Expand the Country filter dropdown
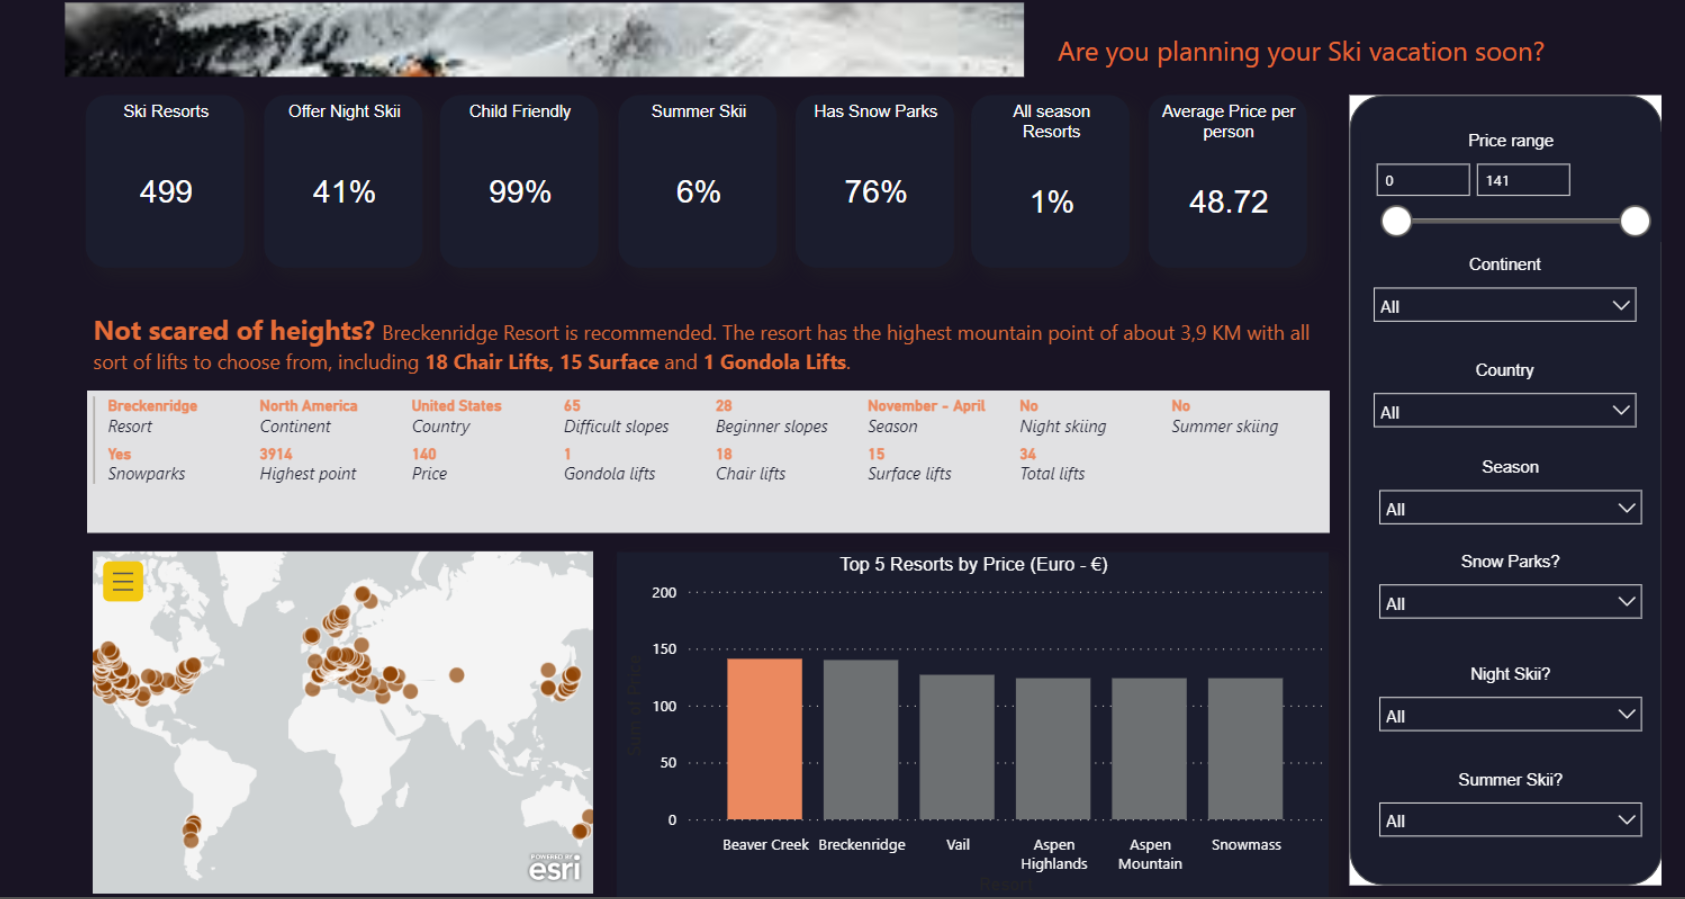 tap(1505, 411)
